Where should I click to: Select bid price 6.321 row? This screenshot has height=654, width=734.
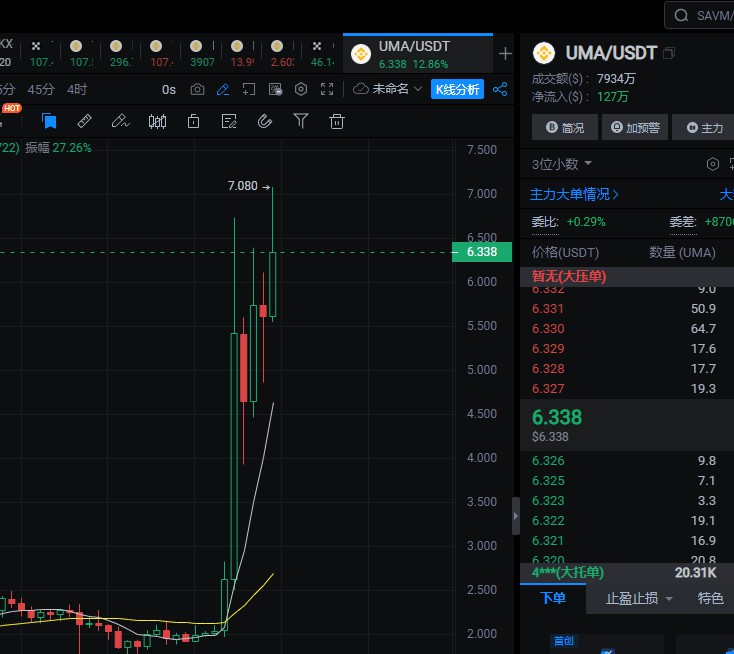(x=627, y=541)
